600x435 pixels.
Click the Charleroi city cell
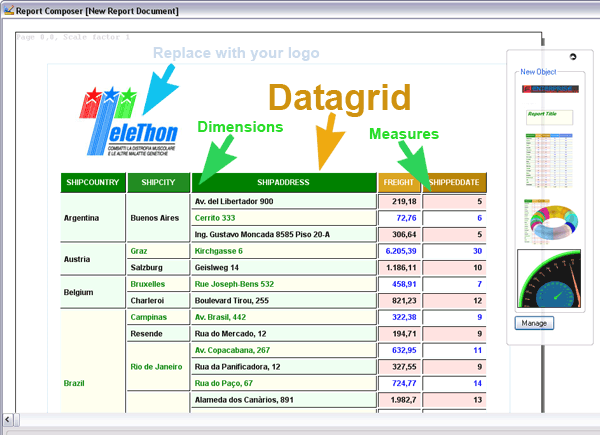(x=158, y=301)
